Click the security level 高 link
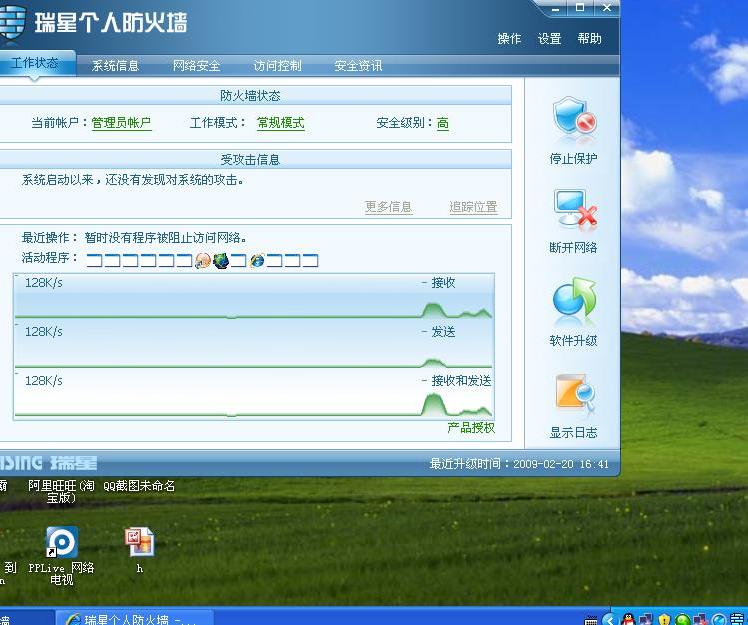 click(443, 123)
